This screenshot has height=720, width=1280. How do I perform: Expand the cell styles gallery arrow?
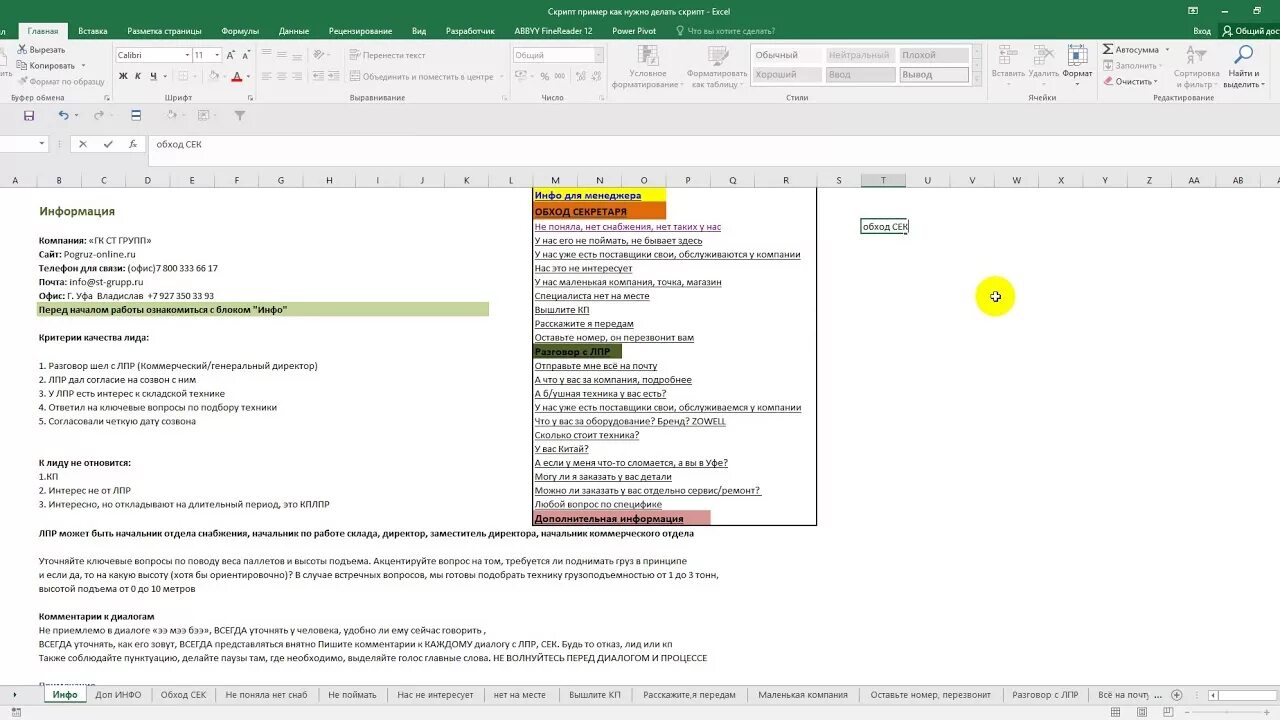coord(975,78)
